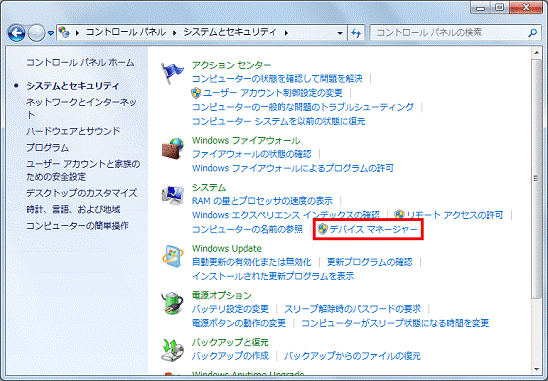This screenshot has height=381, width=548.
Task: Select システムとセキュリティ in sidebar
Action: coord(73,86)
